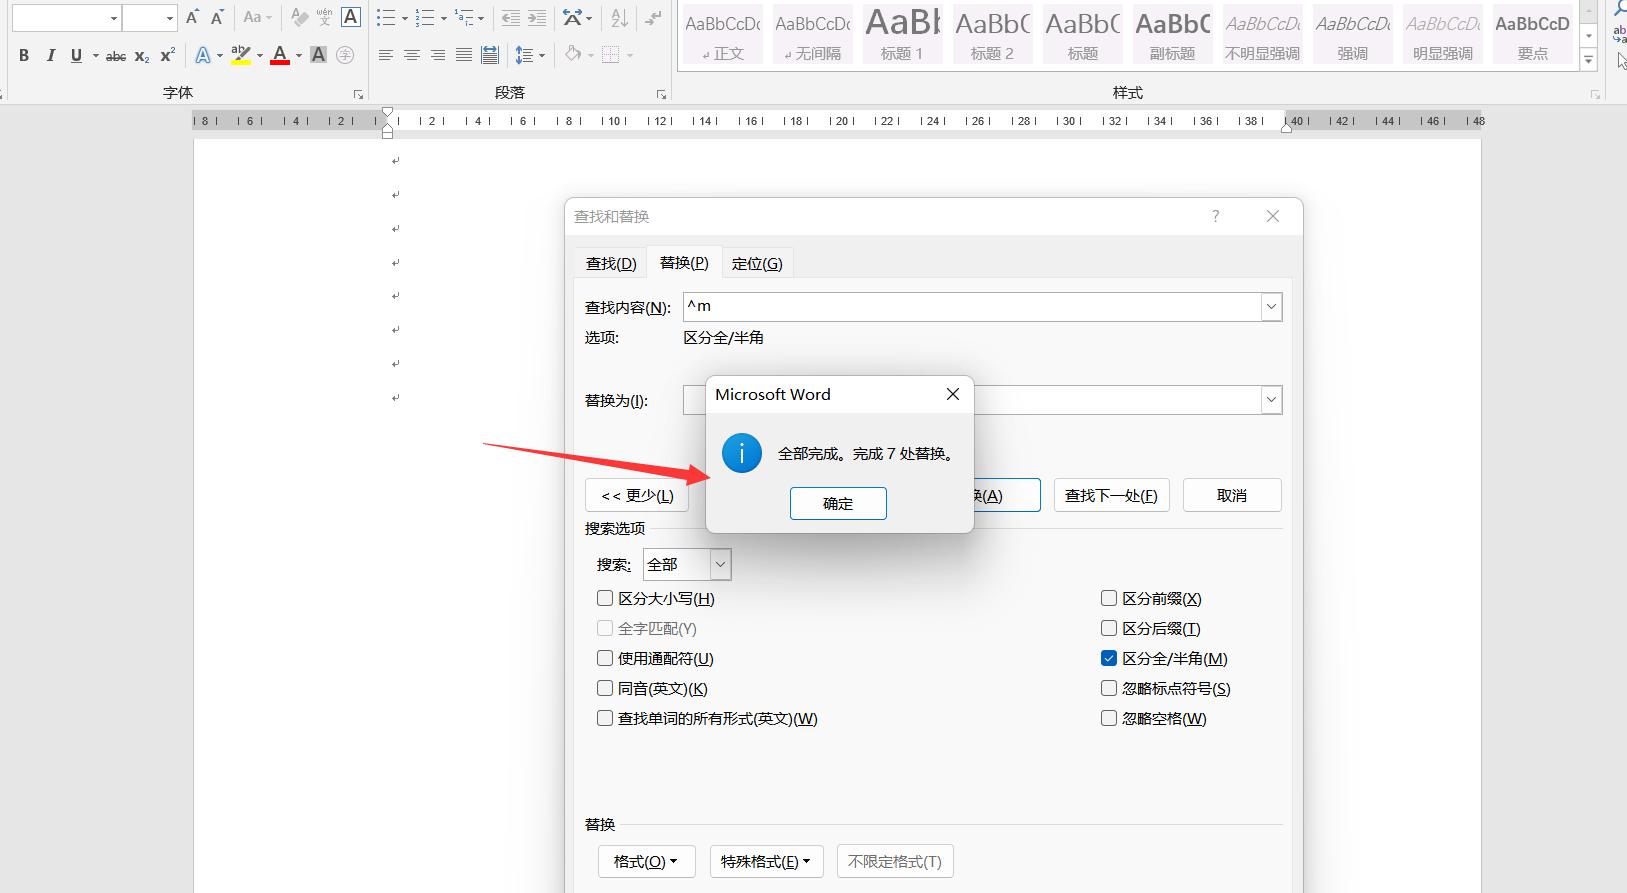
Task: Open the Asian layout options
Action: (x=572, y=18)
